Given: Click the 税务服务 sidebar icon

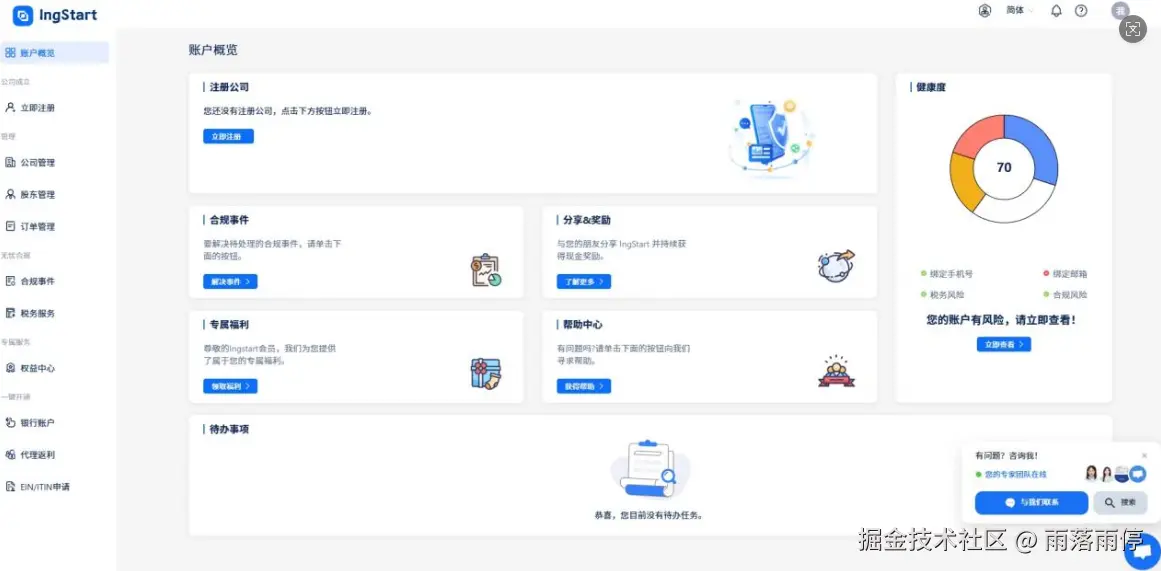Looking at the screenshot, I should 10,313.
